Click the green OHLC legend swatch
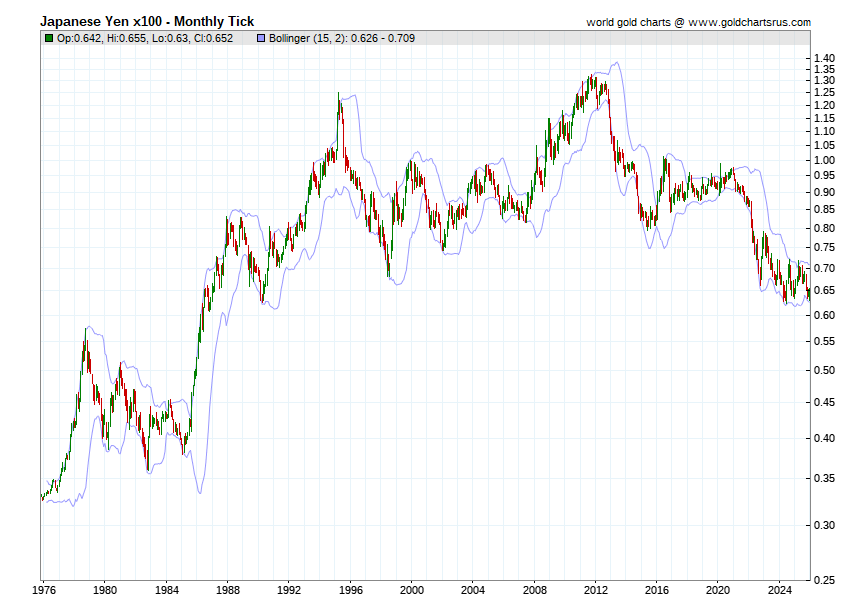 pyautogui.click(x=49, y=38)
